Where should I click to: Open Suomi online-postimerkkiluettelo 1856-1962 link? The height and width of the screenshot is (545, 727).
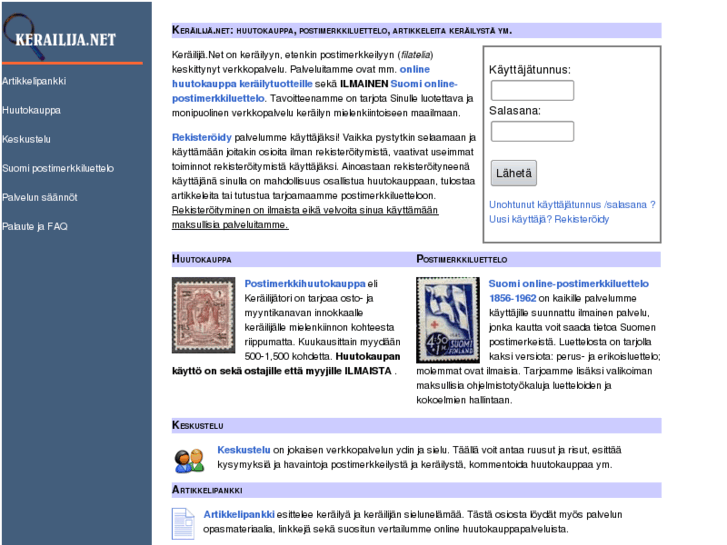tap(569, 291)
